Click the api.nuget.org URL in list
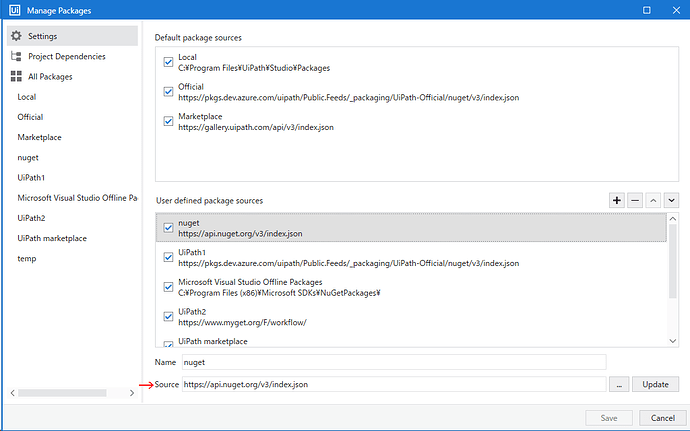 tap(240, 233)
